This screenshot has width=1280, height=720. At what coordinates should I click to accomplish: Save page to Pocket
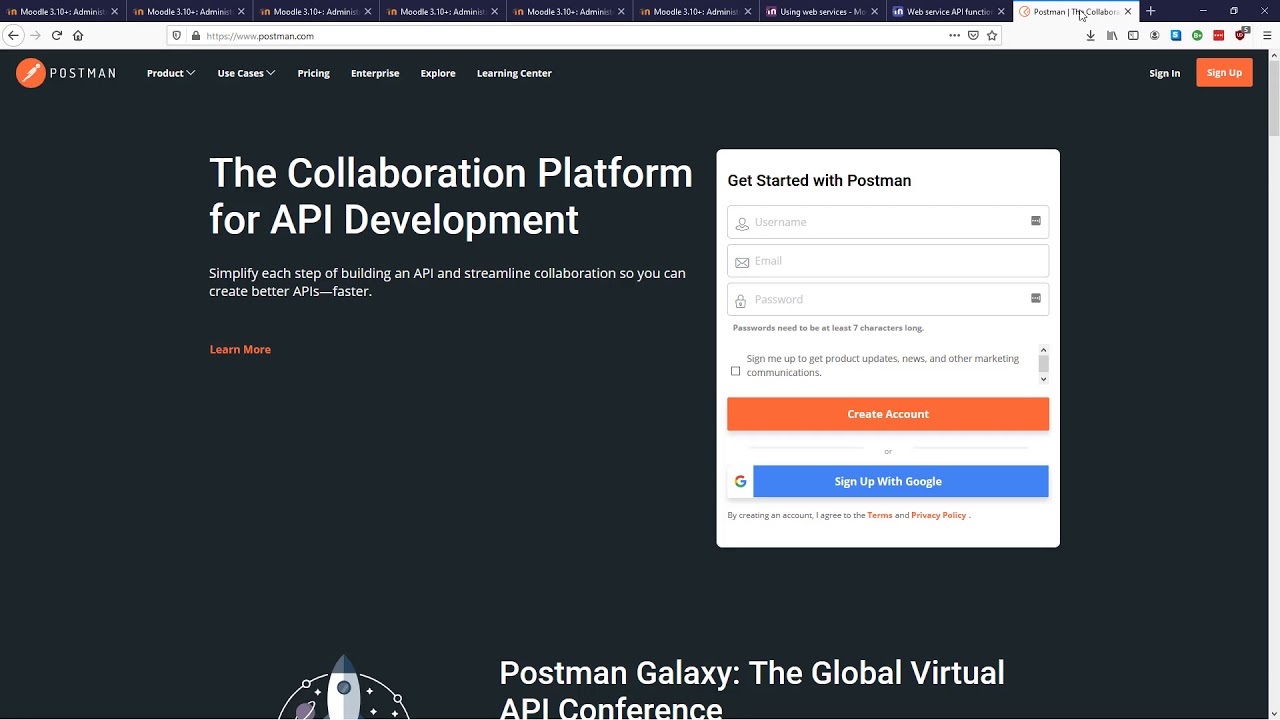point(973,35)
